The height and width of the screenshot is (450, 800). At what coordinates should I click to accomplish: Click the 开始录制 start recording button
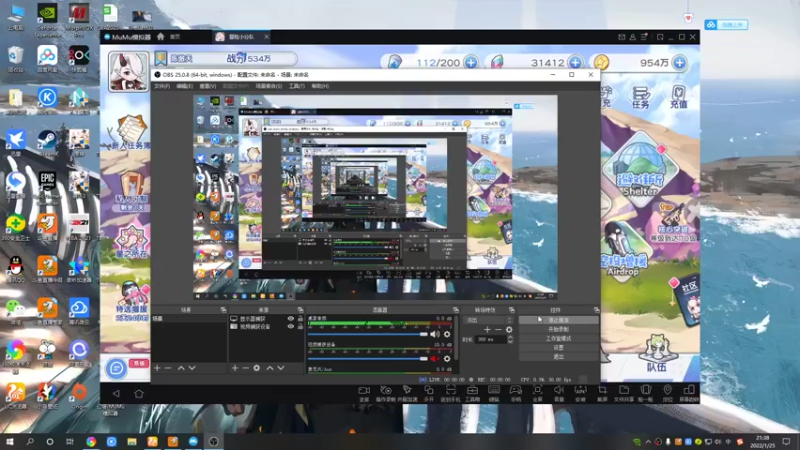pos(559,329)
